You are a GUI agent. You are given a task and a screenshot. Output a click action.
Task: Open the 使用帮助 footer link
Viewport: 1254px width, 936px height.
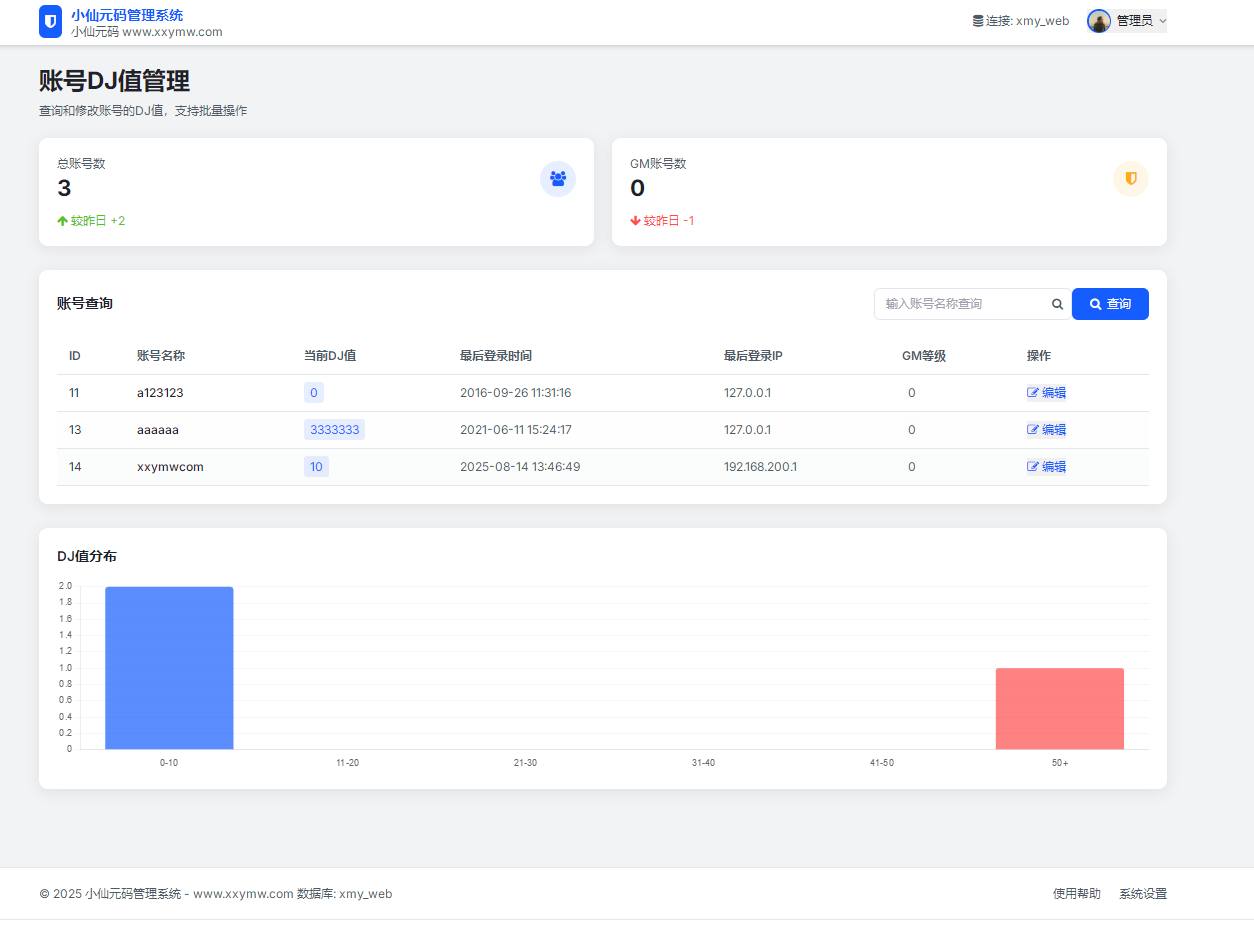pos(1077,894)
